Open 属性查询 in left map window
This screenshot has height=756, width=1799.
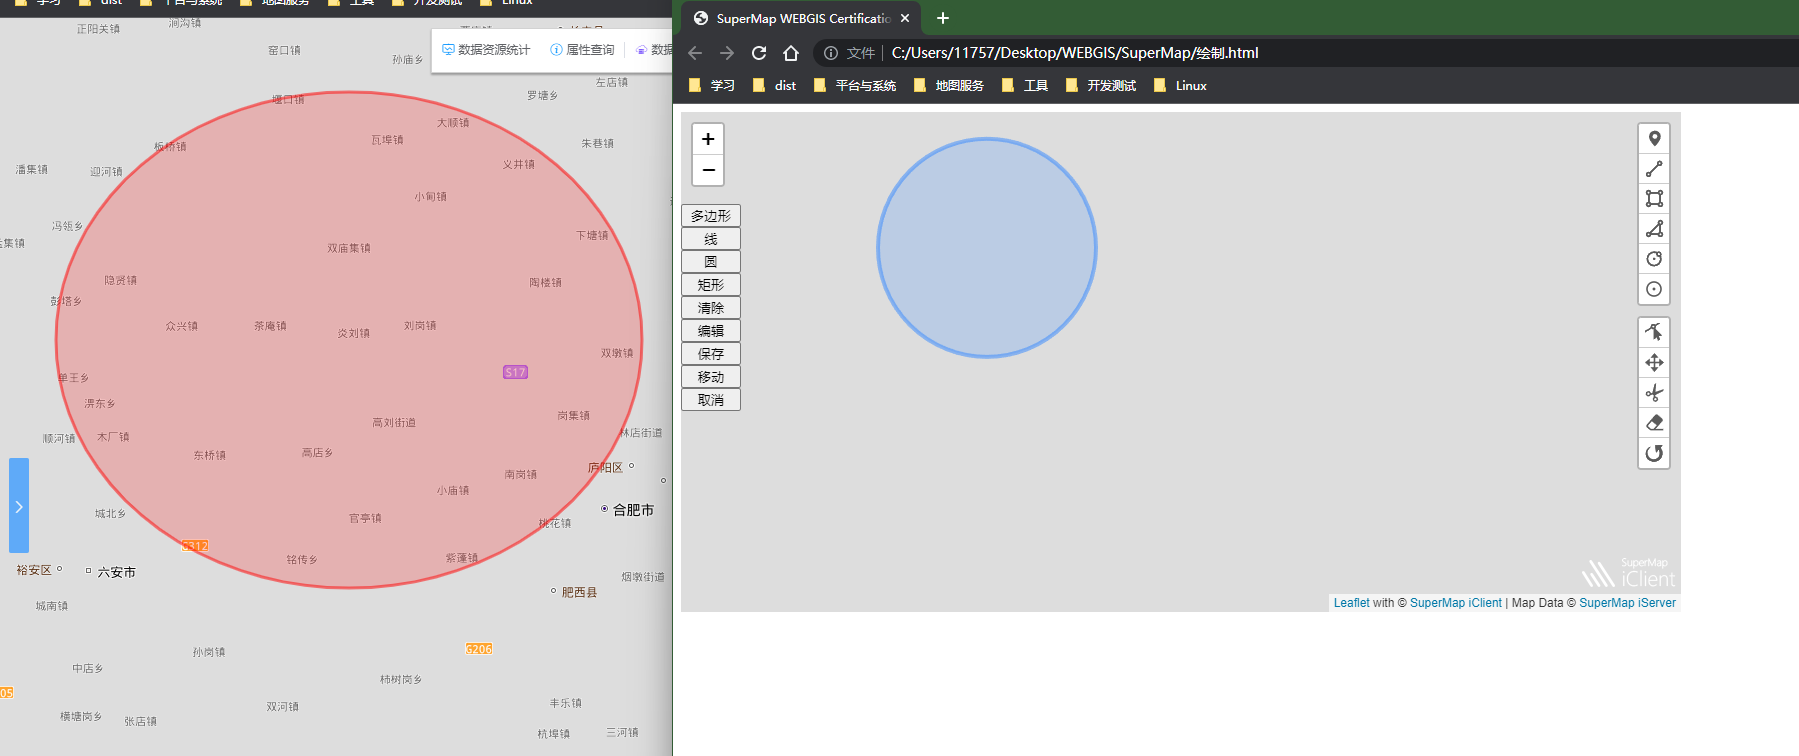point(582,50)
